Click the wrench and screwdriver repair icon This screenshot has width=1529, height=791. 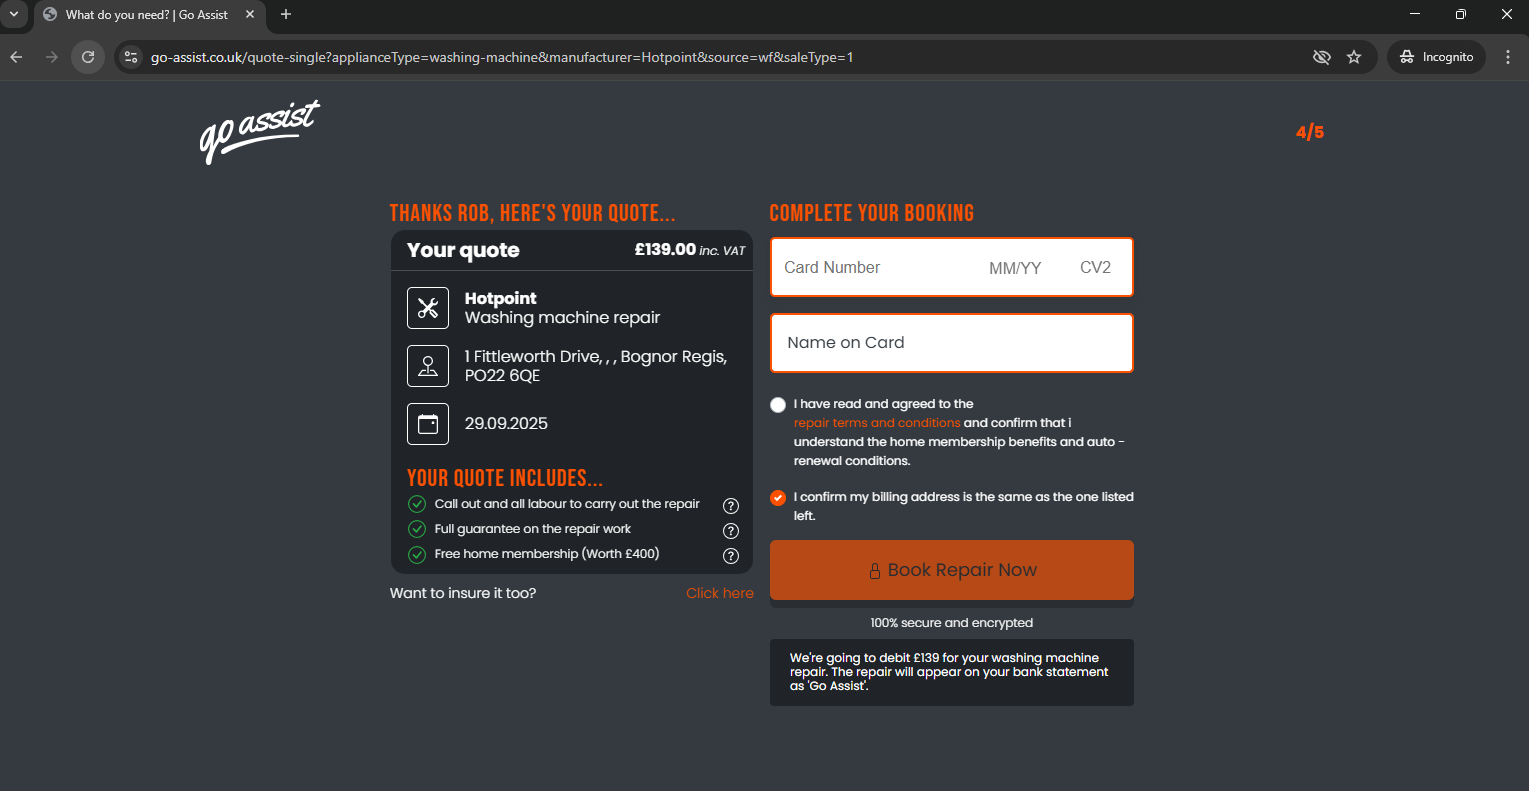point(428,308)
